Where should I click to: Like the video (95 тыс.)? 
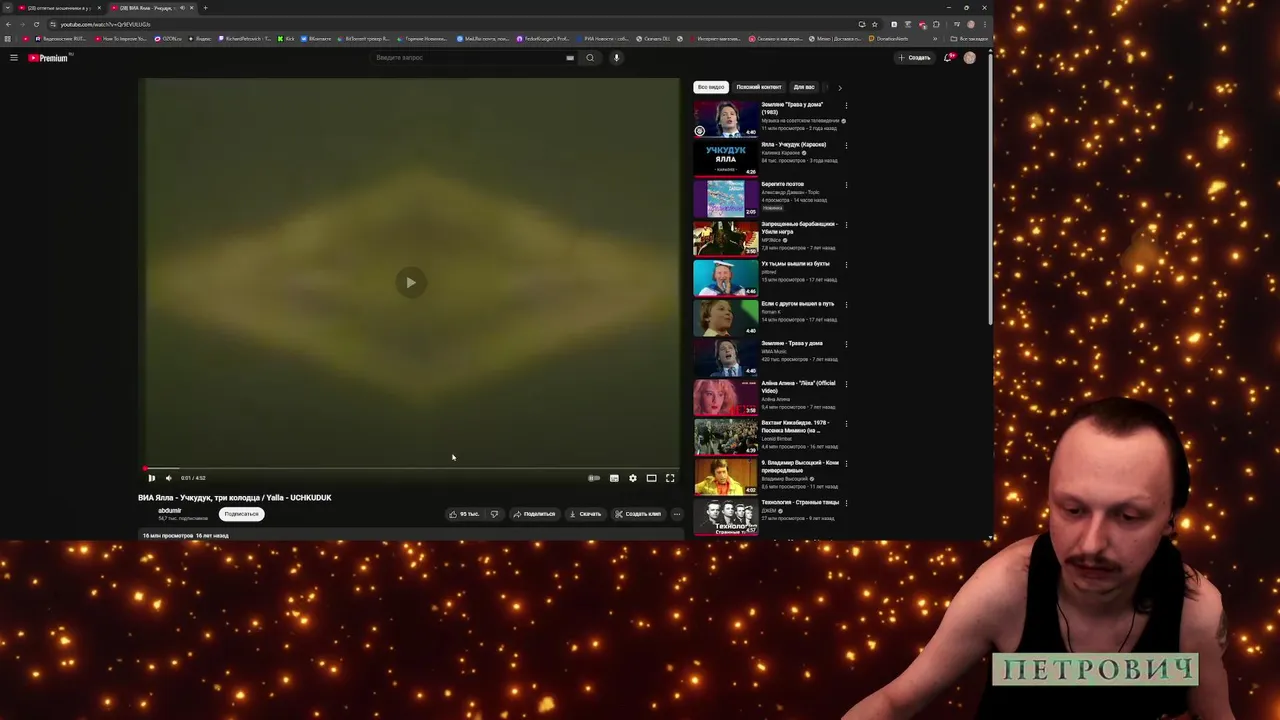tap(464, 514)
